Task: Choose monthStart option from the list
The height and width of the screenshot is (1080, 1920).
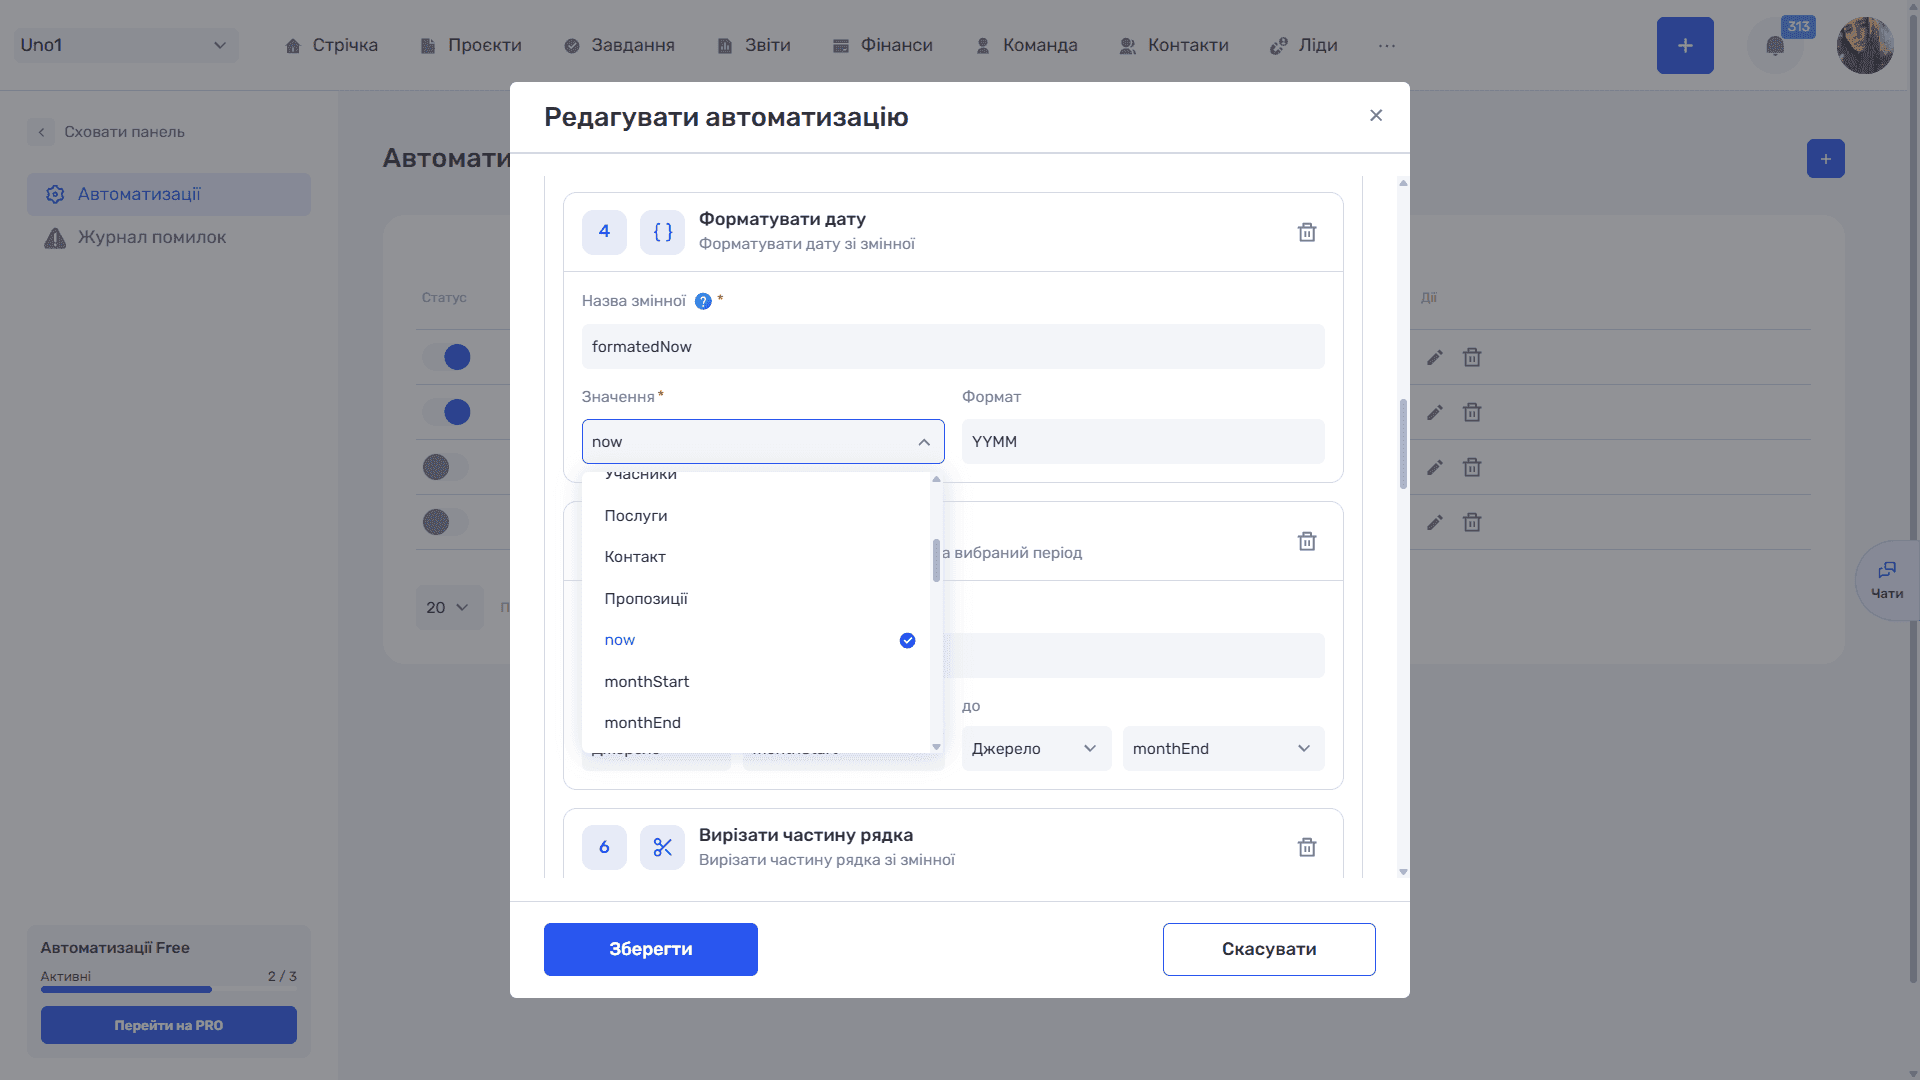Action: click(756, 682)
